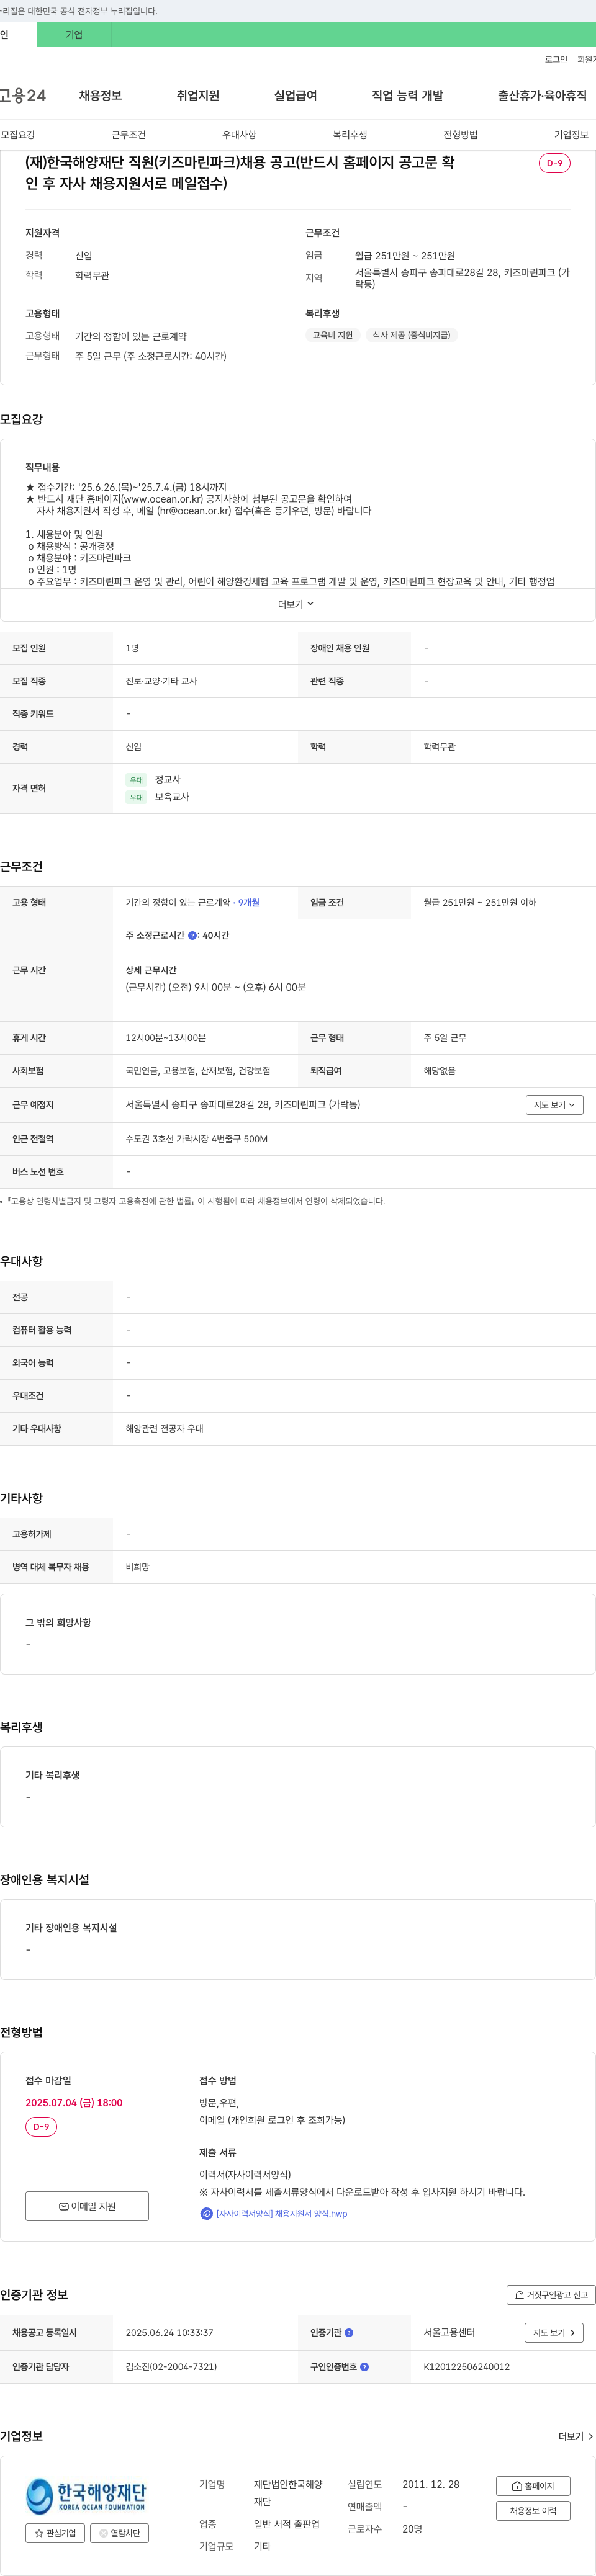Open 채용정보 main menu
This screenshot has height=2576, width=596.
(x=100, y=96)
